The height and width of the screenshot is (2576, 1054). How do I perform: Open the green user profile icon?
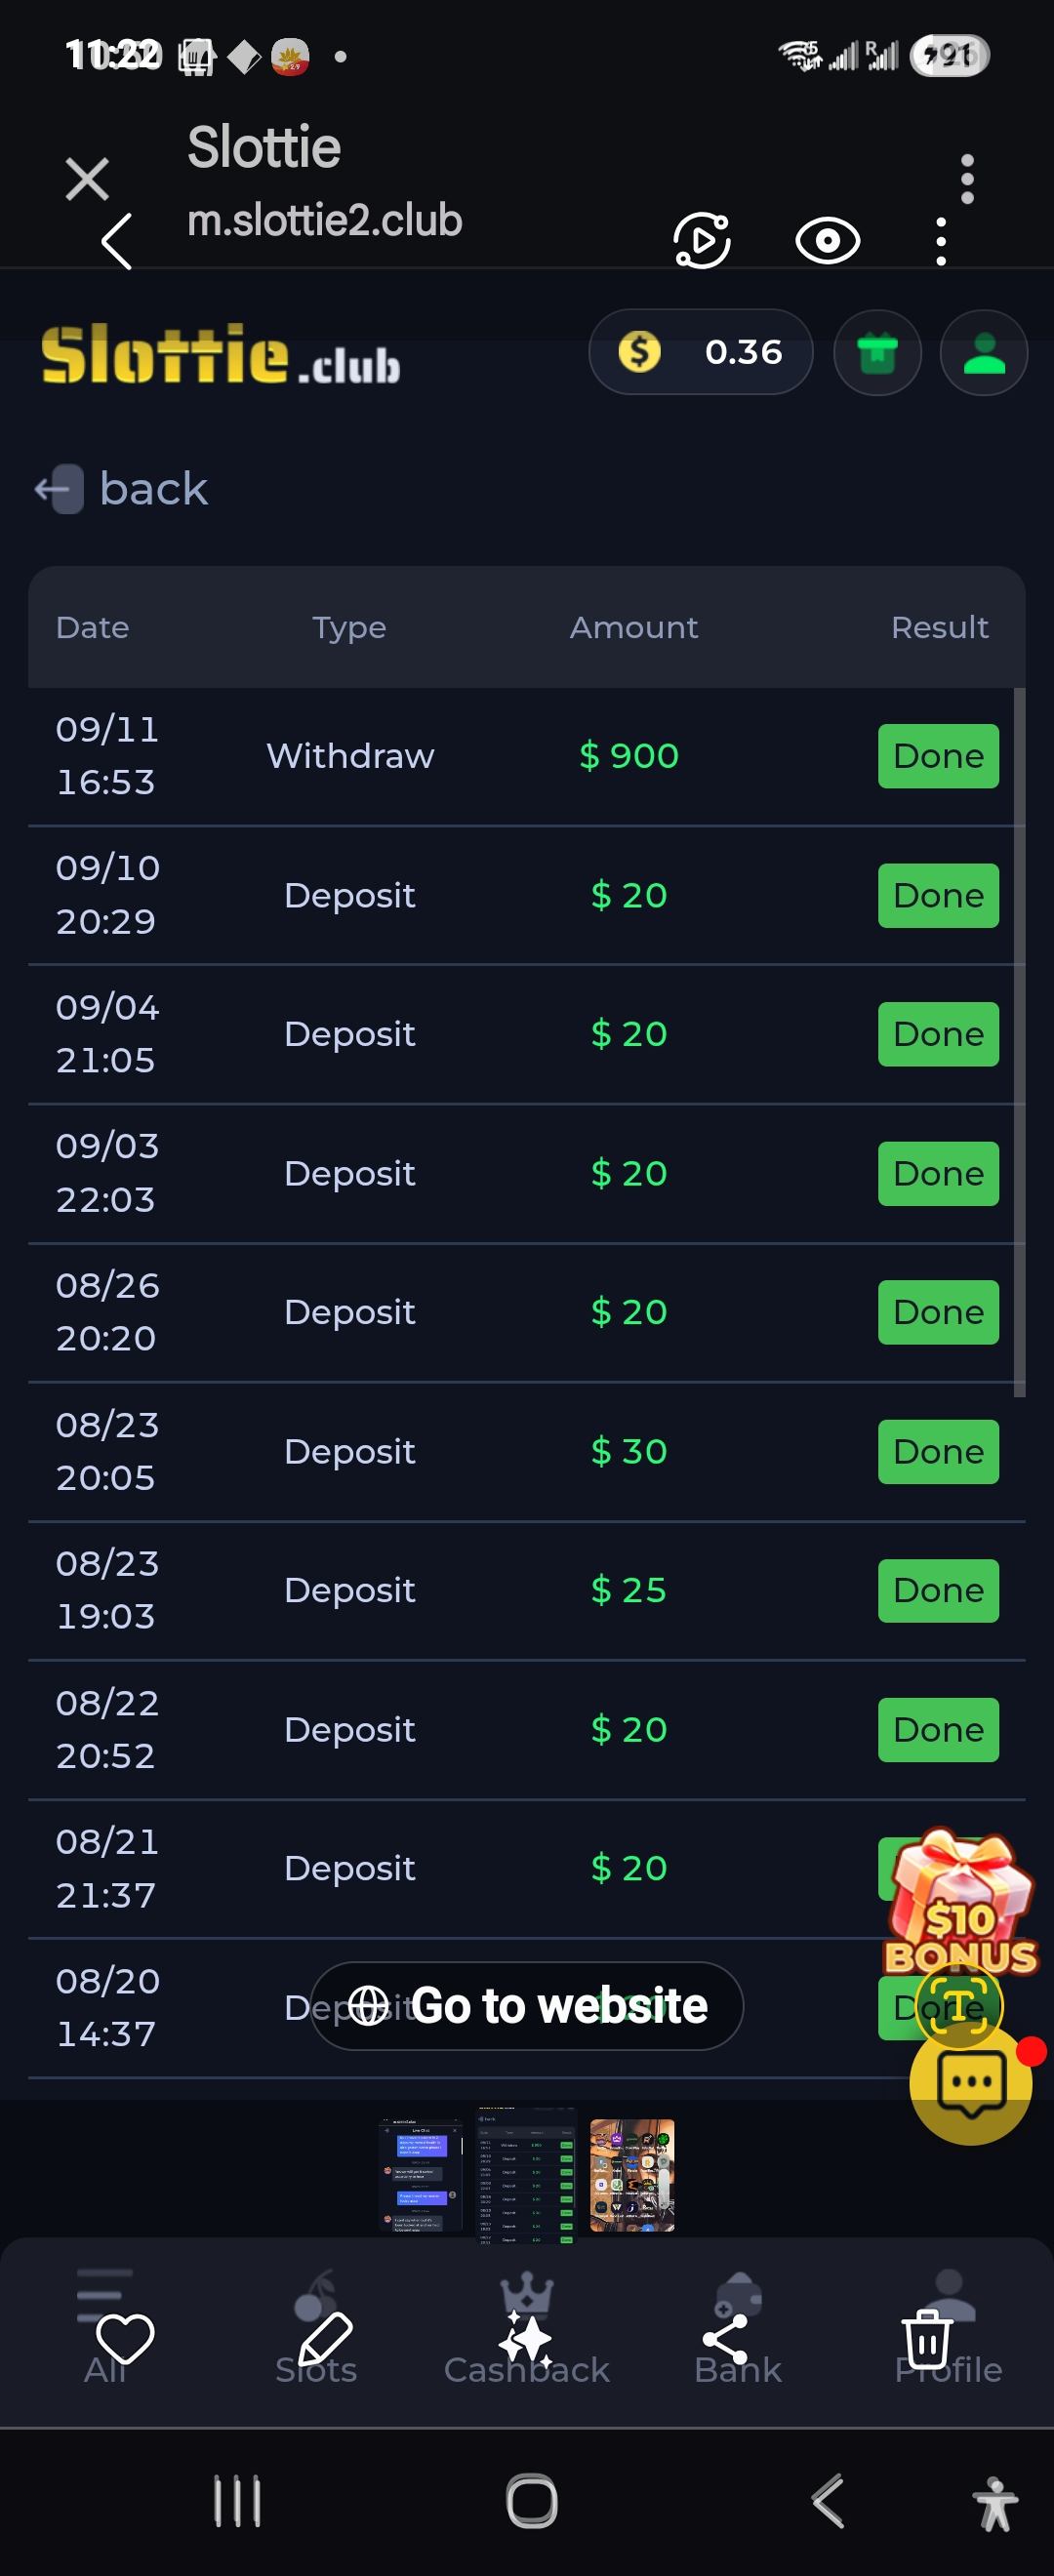(983, 352)
